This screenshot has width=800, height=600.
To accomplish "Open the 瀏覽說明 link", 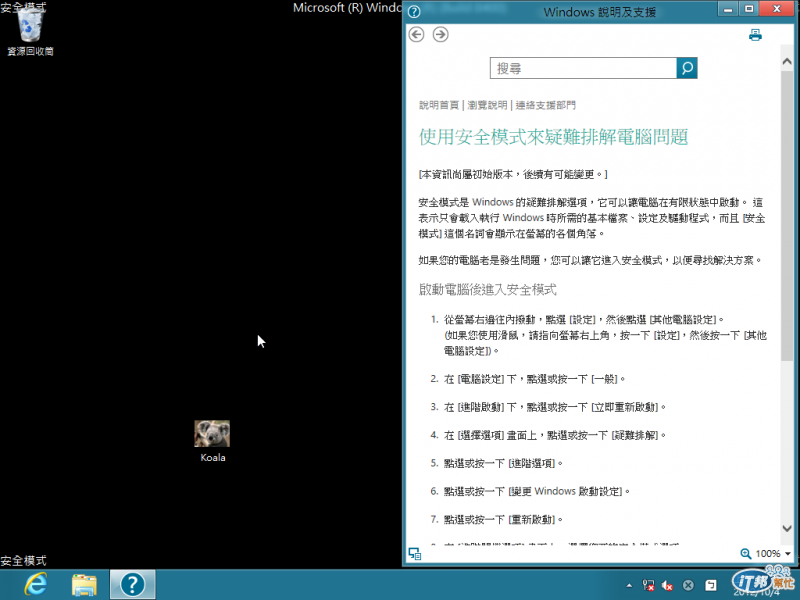I will point(487,105).
